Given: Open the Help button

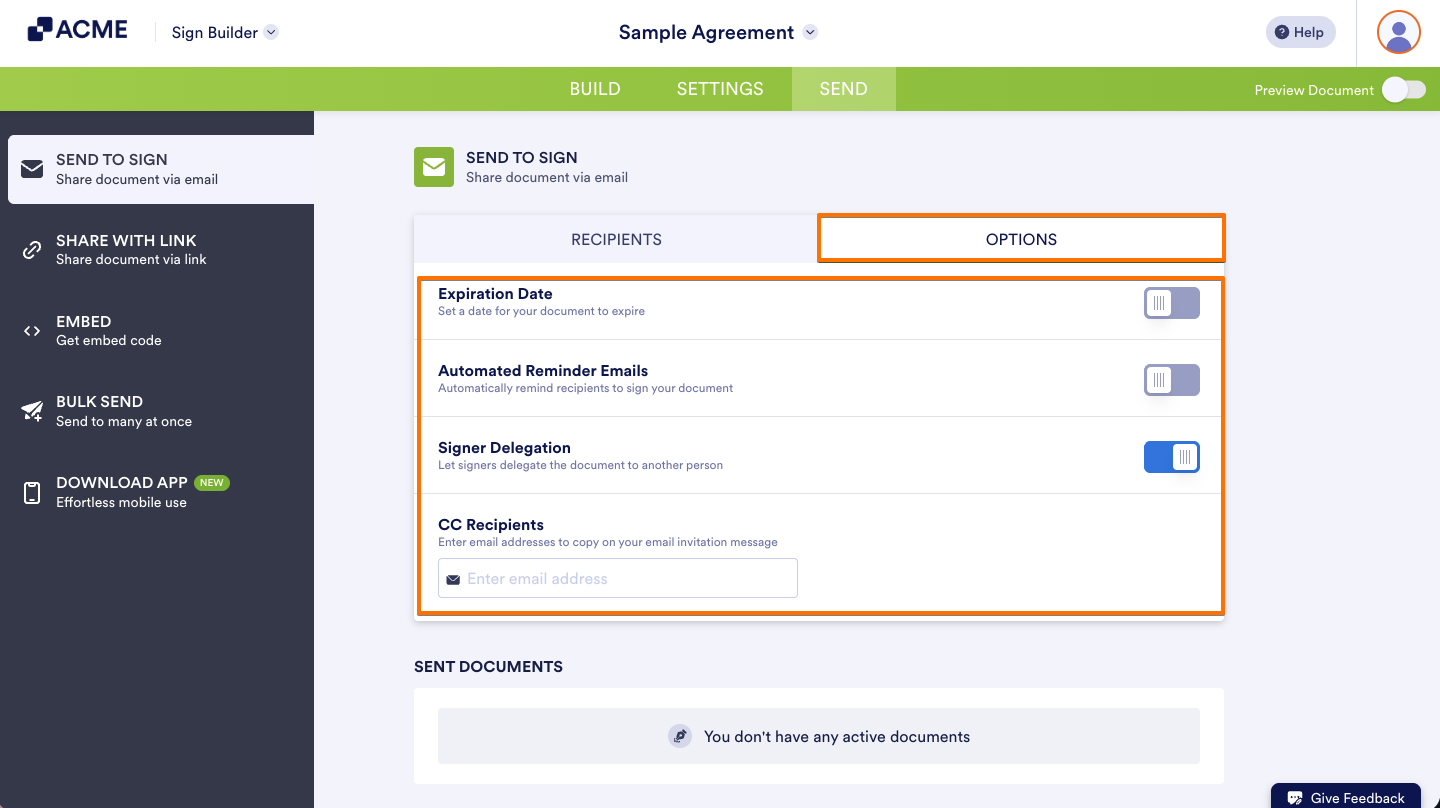Looking at the screenshot, I should click(x=1300, y=32).
